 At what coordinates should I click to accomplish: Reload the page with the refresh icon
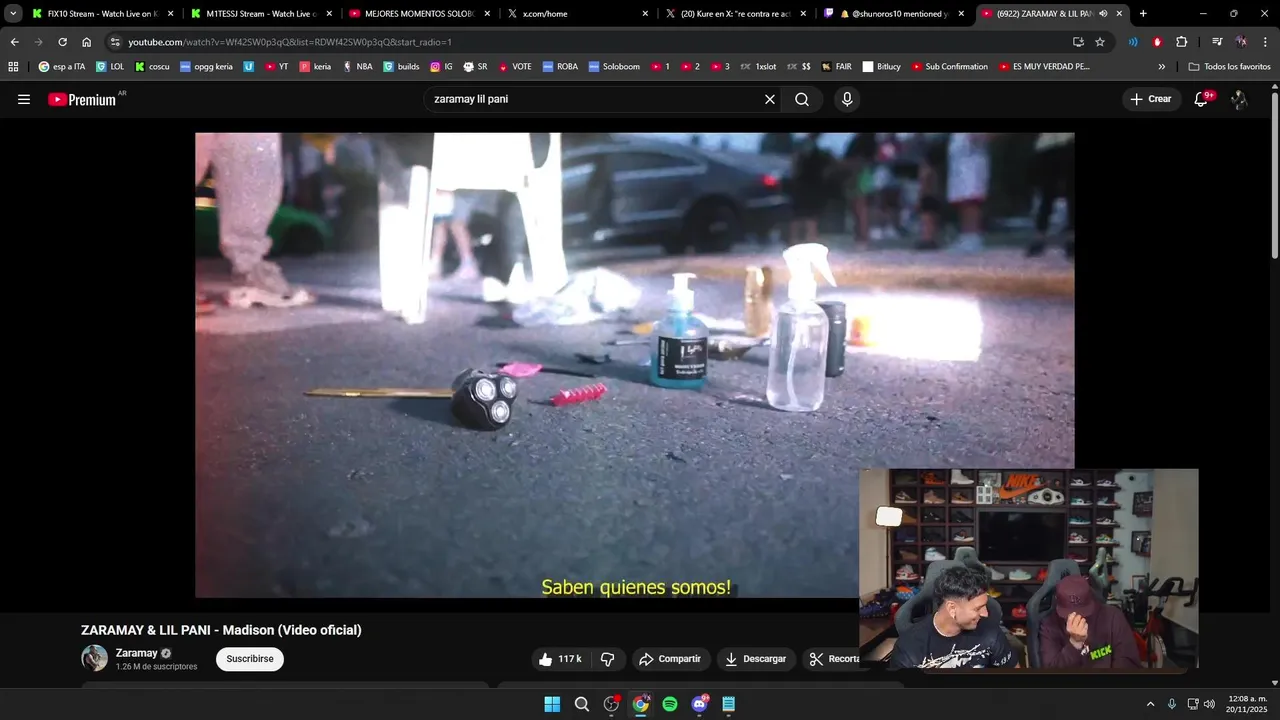tap(62, 42)
